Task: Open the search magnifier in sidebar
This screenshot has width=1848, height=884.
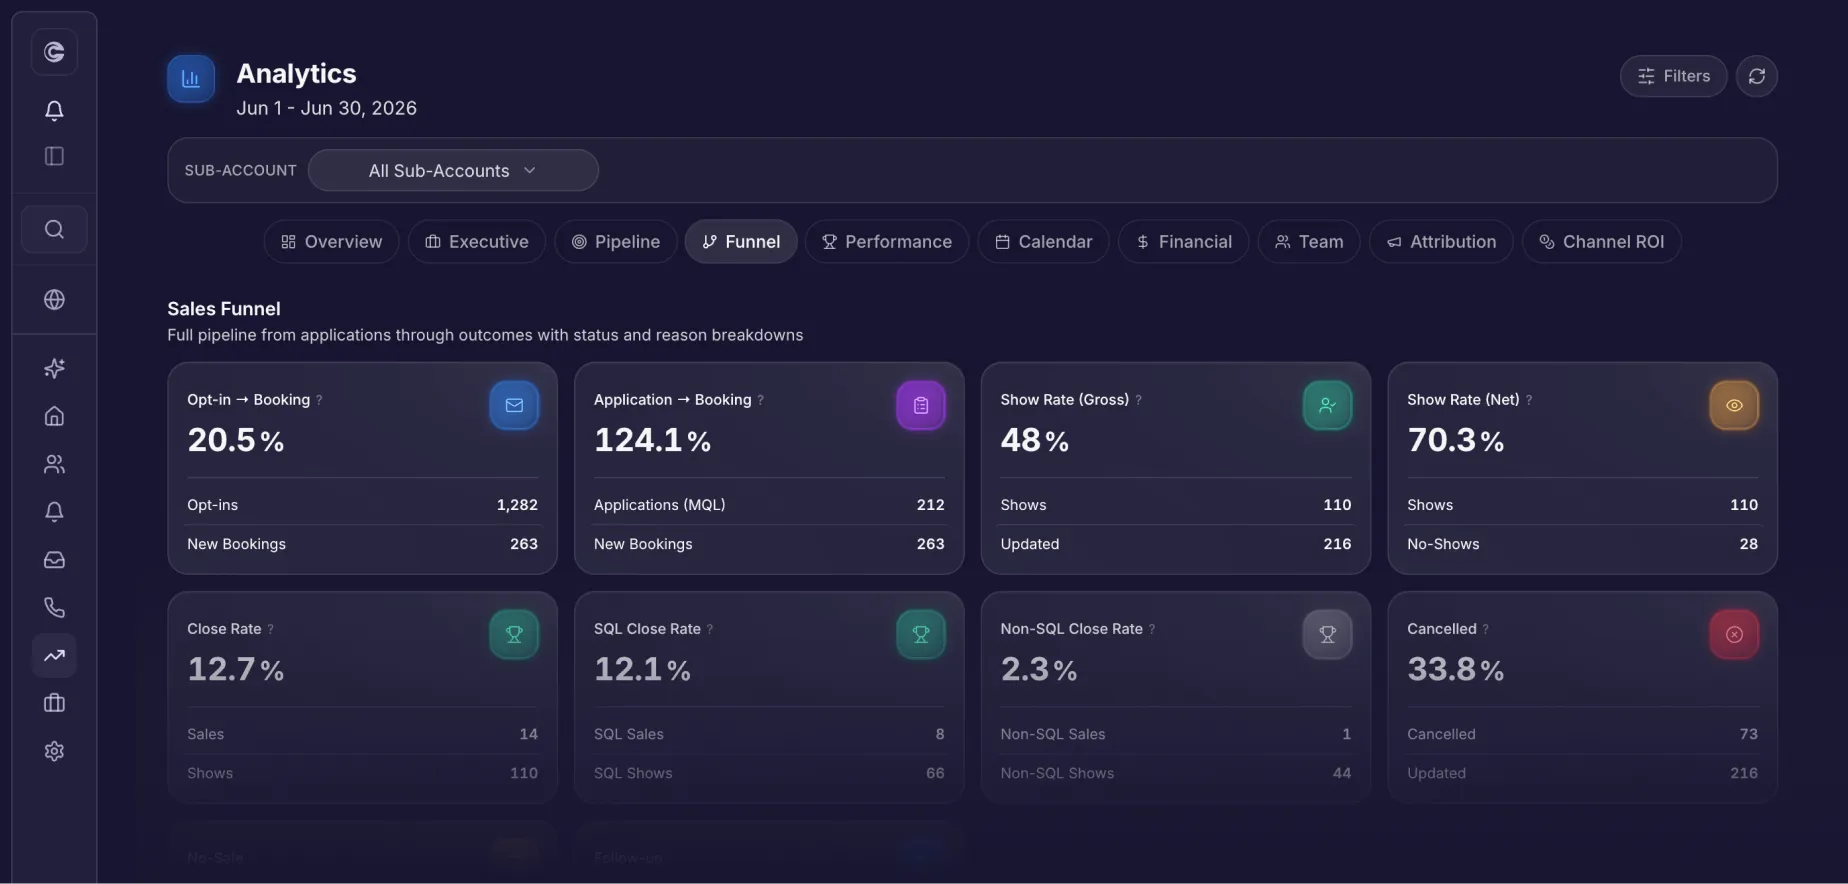Action: [54, 230]
